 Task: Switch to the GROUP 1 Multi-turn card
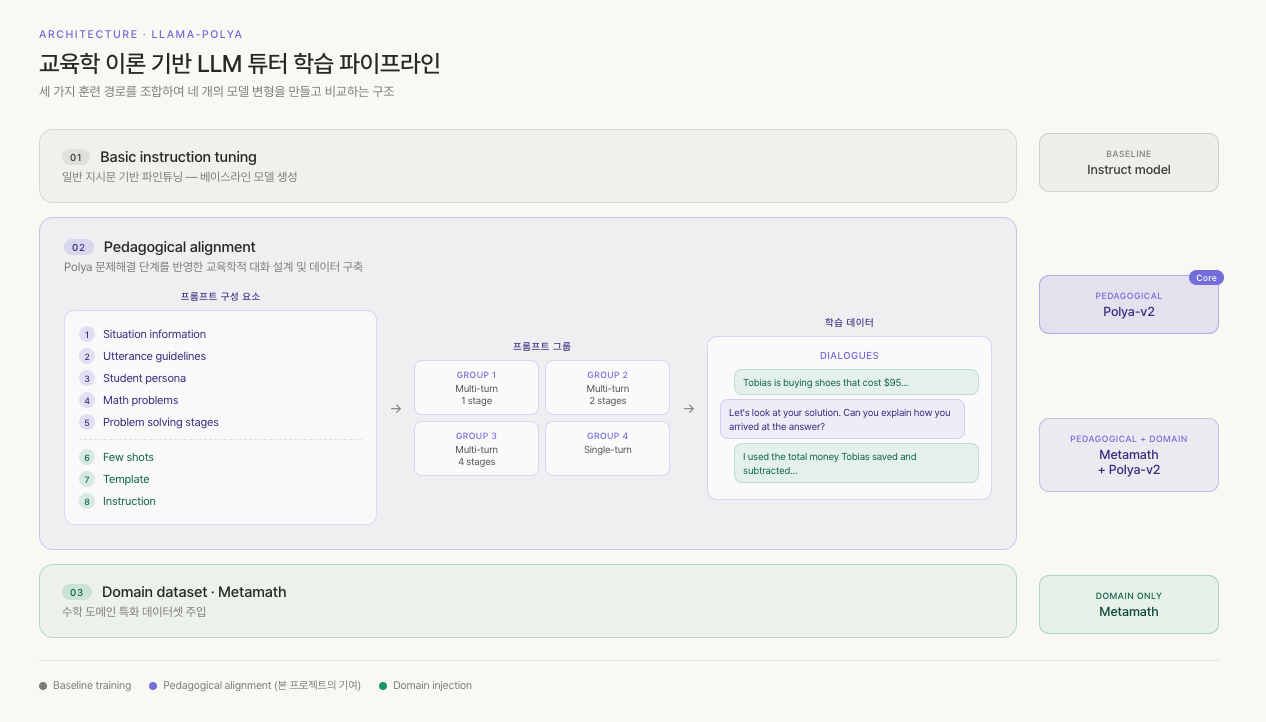pyautogui.click(x=476, y=387)
